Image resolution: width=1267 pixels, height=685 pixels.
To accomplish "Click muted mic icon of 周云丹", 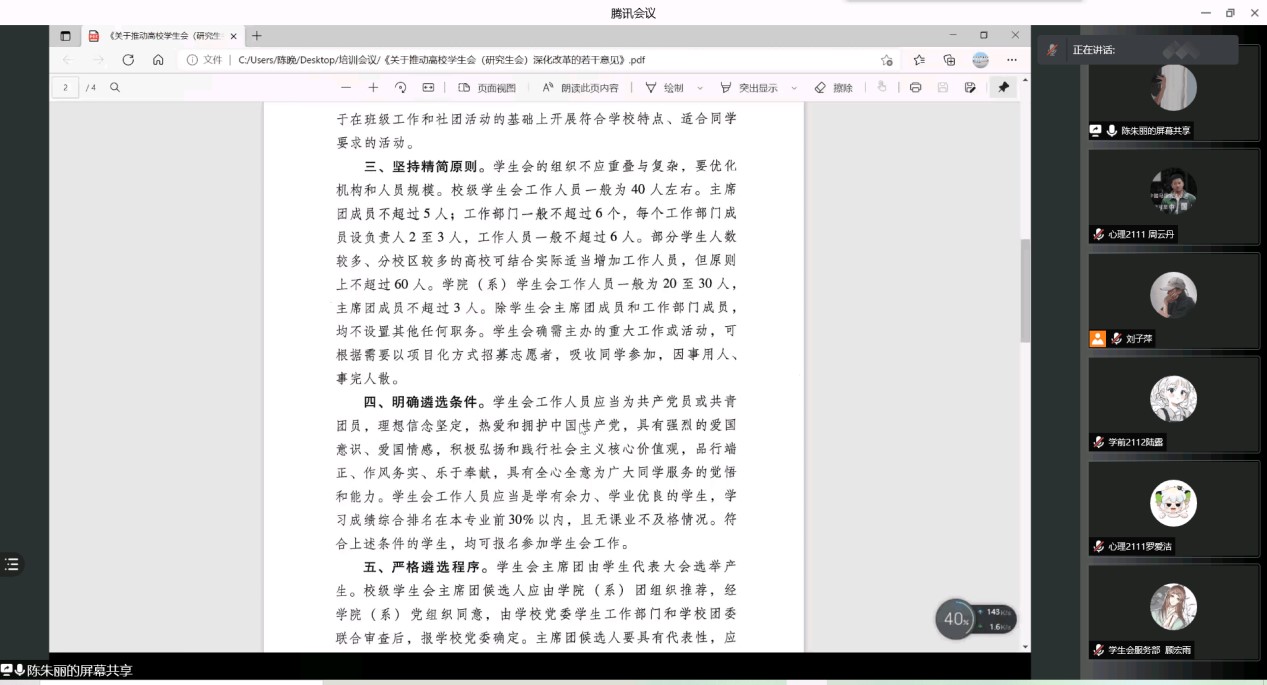I will [x=1099, y=234].
